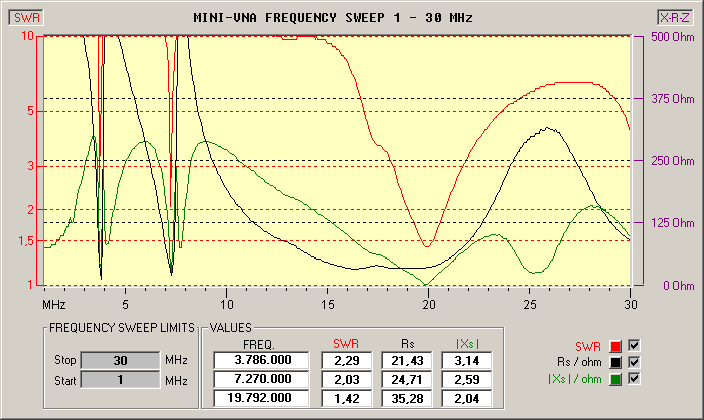The height and width of the screenshot is (420, 704).
Task: Click the Stop frequency field showing 30
Action: pos(120,360)
